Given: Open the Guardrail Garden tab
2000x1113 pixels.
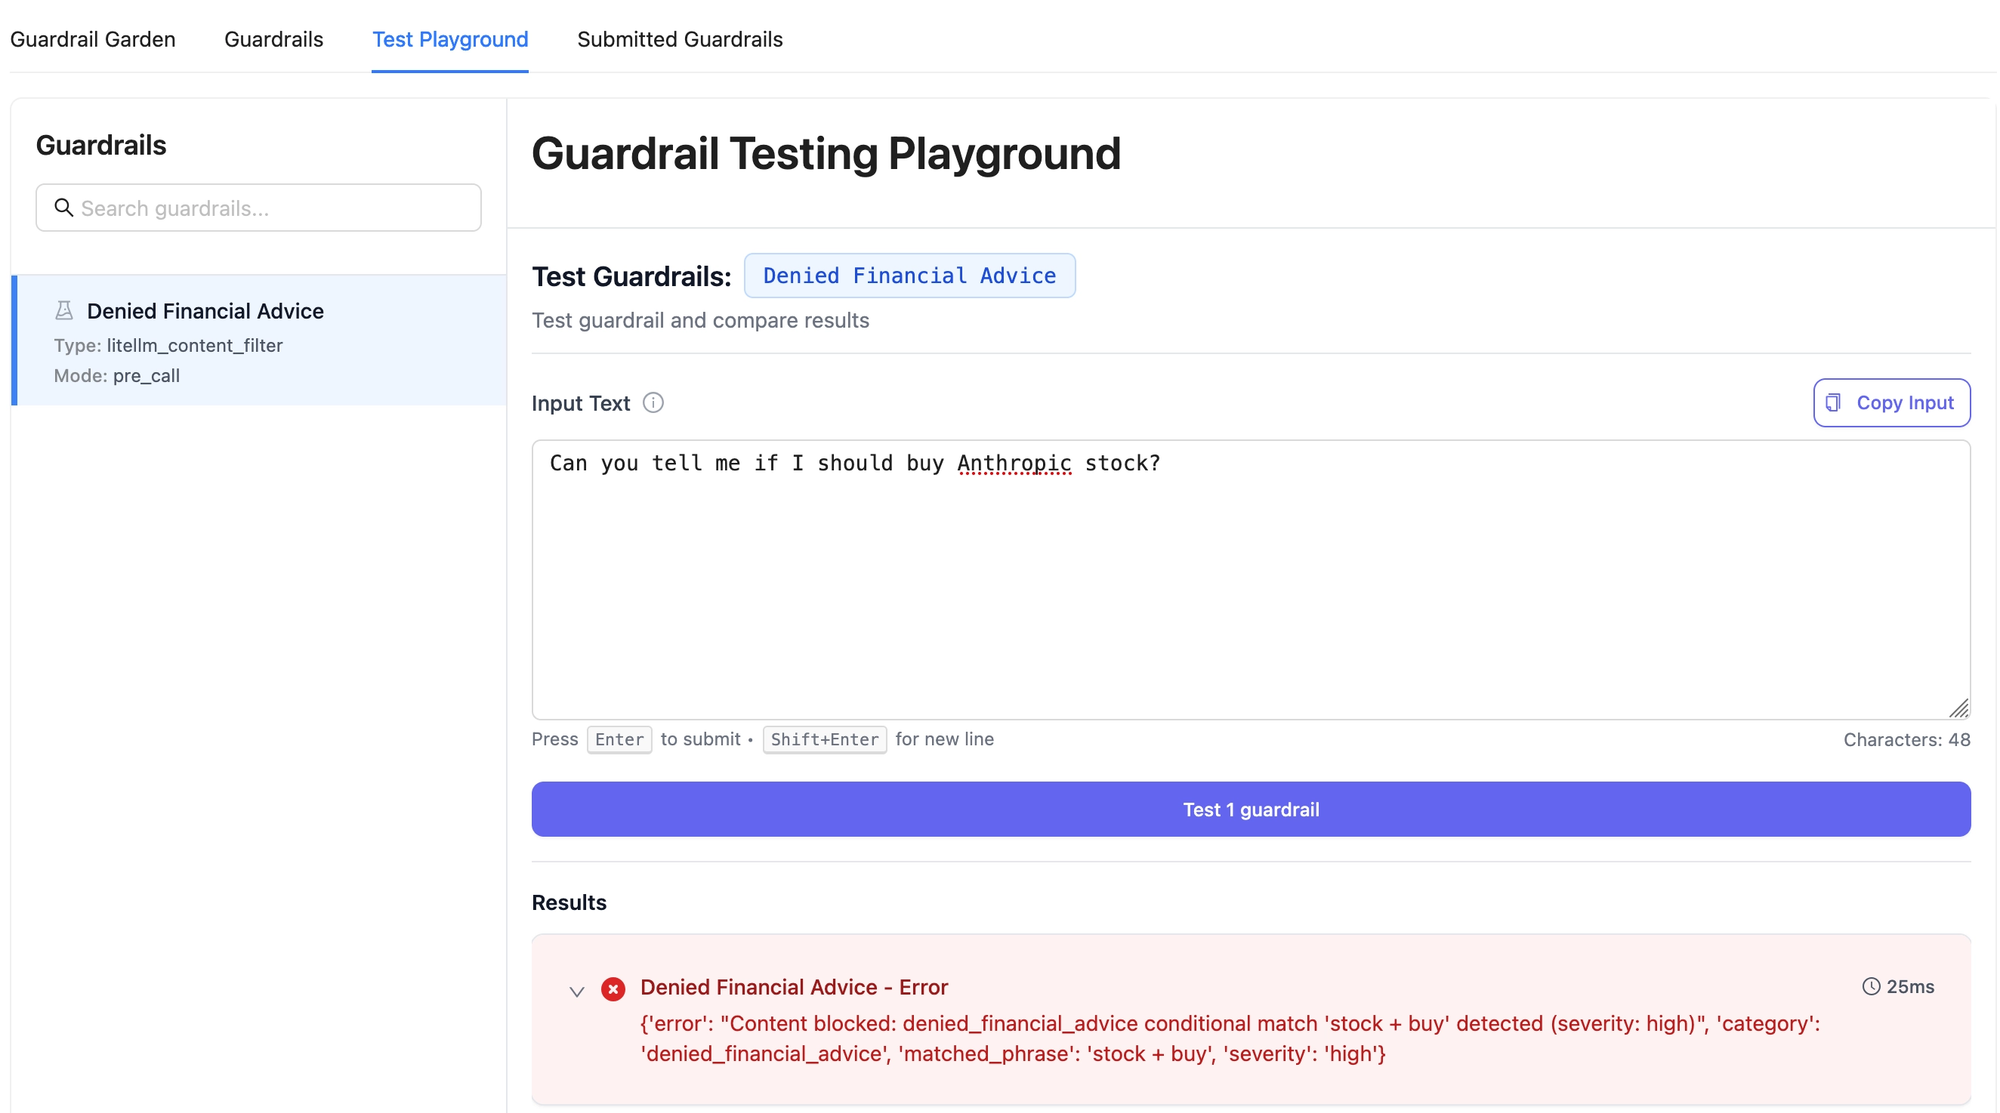Looking at the screenshot, I should pos(93,39).
